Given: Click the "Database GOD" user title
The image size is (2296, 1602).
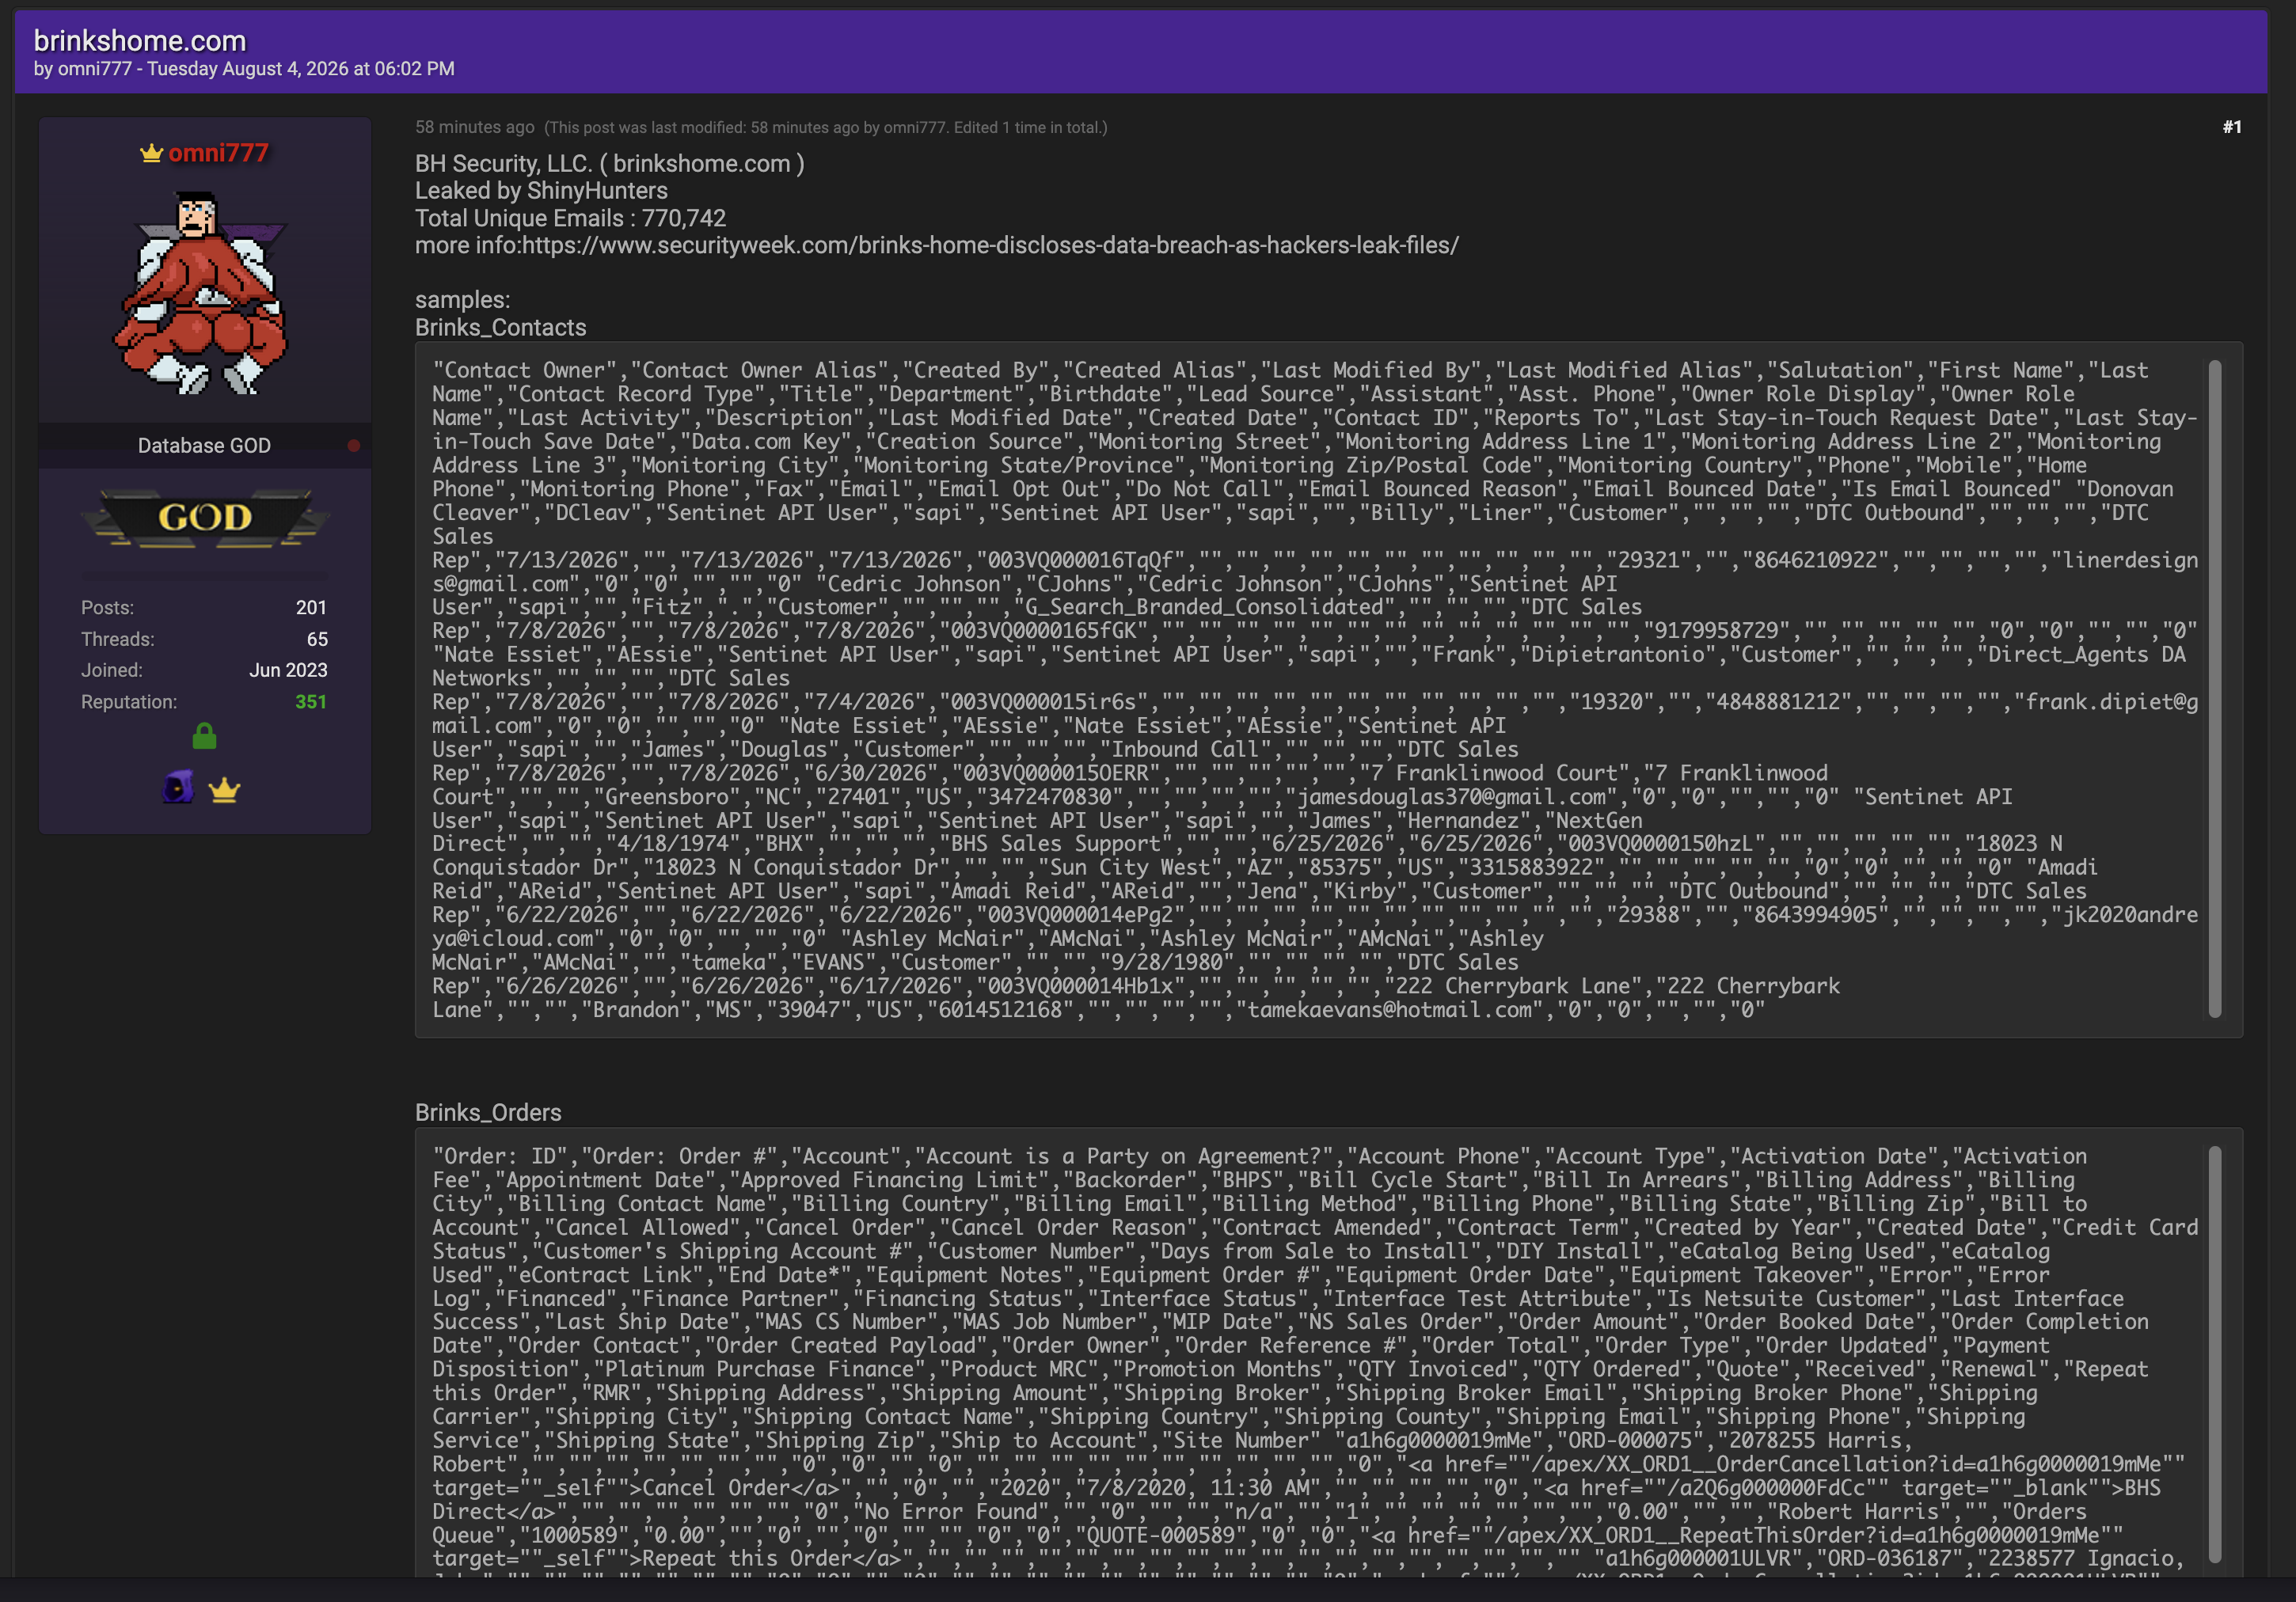Looking at the screenshot, I should click(204, 446).
